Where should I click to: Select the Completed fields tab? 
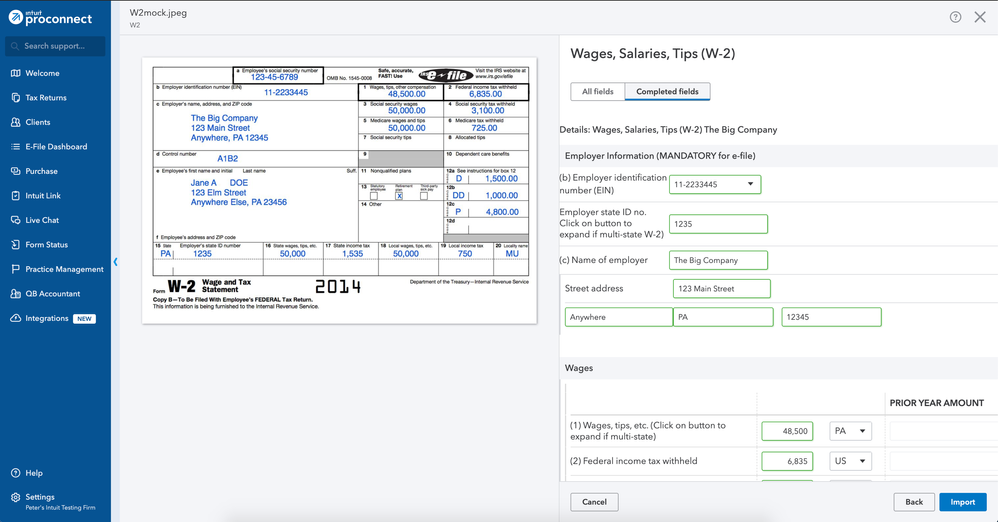(667, 92)
